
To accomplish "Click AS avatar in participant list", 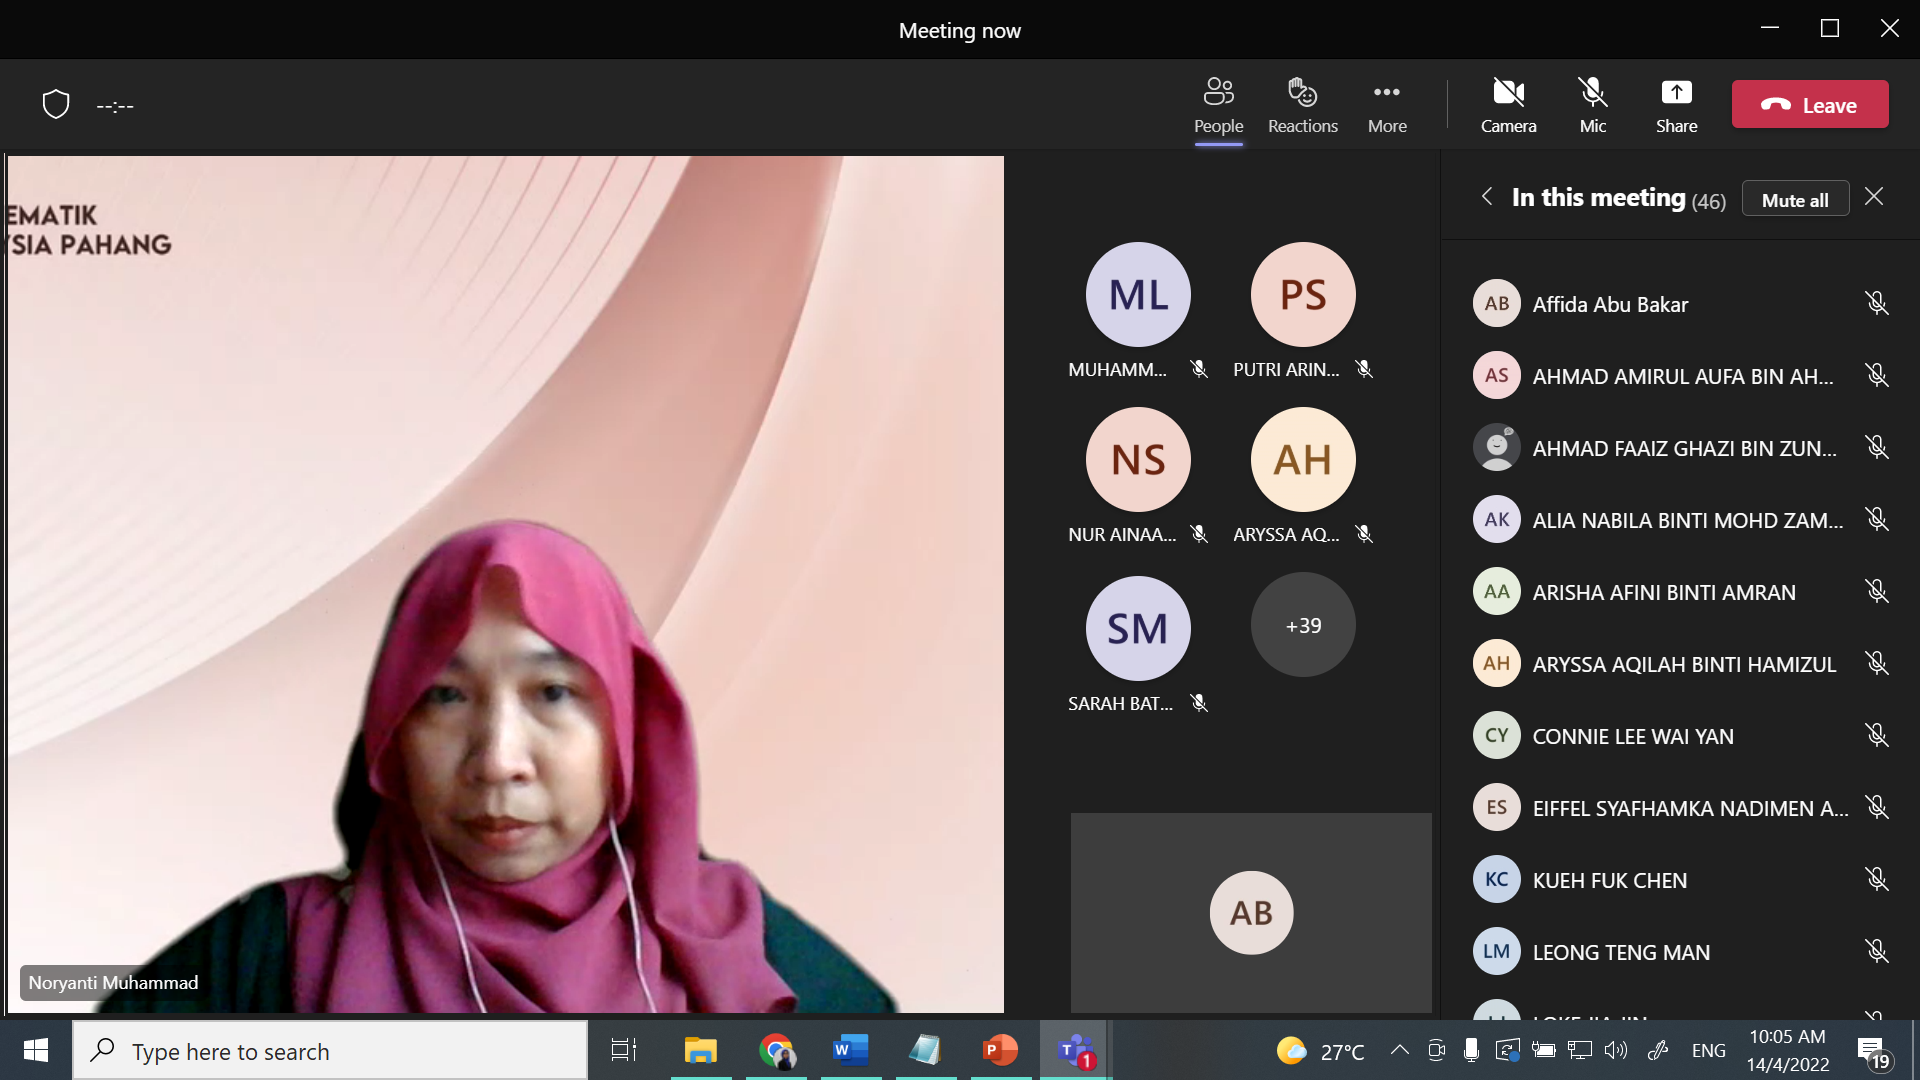I will [x=1496, y=375].
